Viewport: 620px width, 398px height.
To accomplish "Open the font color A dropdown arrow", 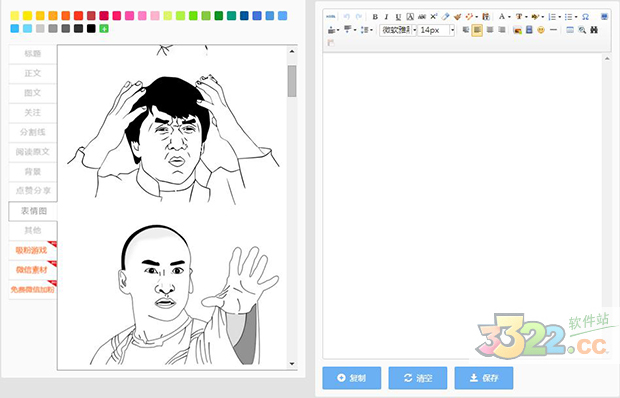I will (x=509, y=17).
